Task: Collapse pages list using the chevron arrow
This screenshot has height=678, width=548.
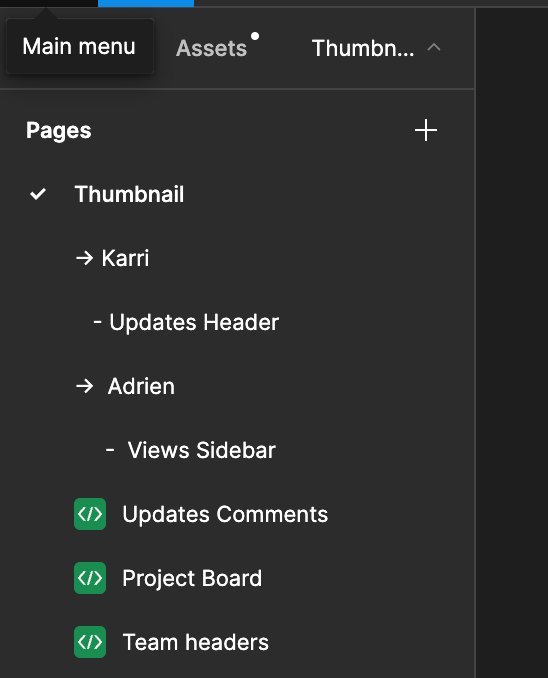Action: click(434, 48)
